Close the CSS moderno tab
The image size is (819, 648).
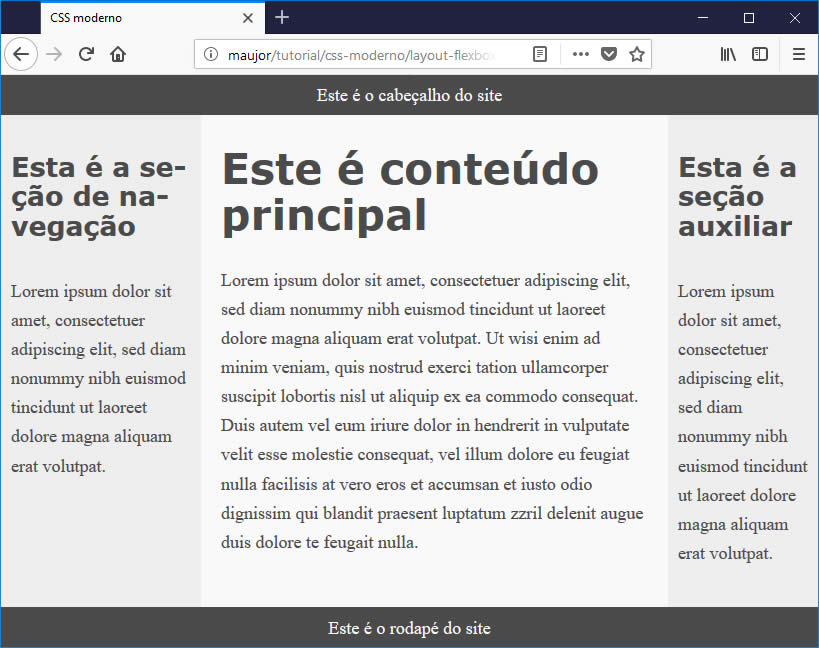pos(248,18)
